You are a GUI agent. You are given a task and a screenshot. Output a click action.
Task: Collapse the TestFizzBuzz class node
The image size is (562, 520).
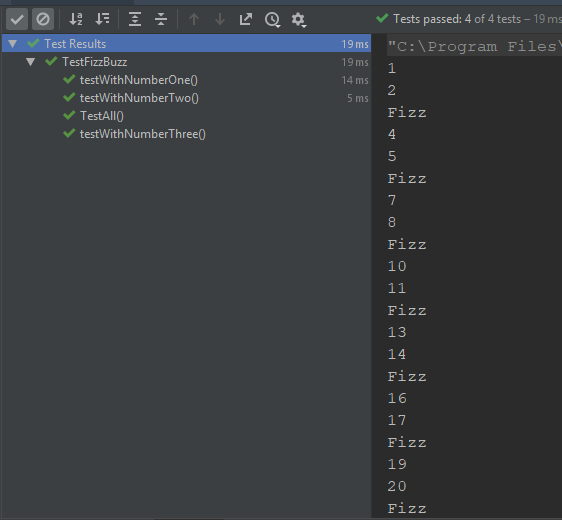point(30,62)
